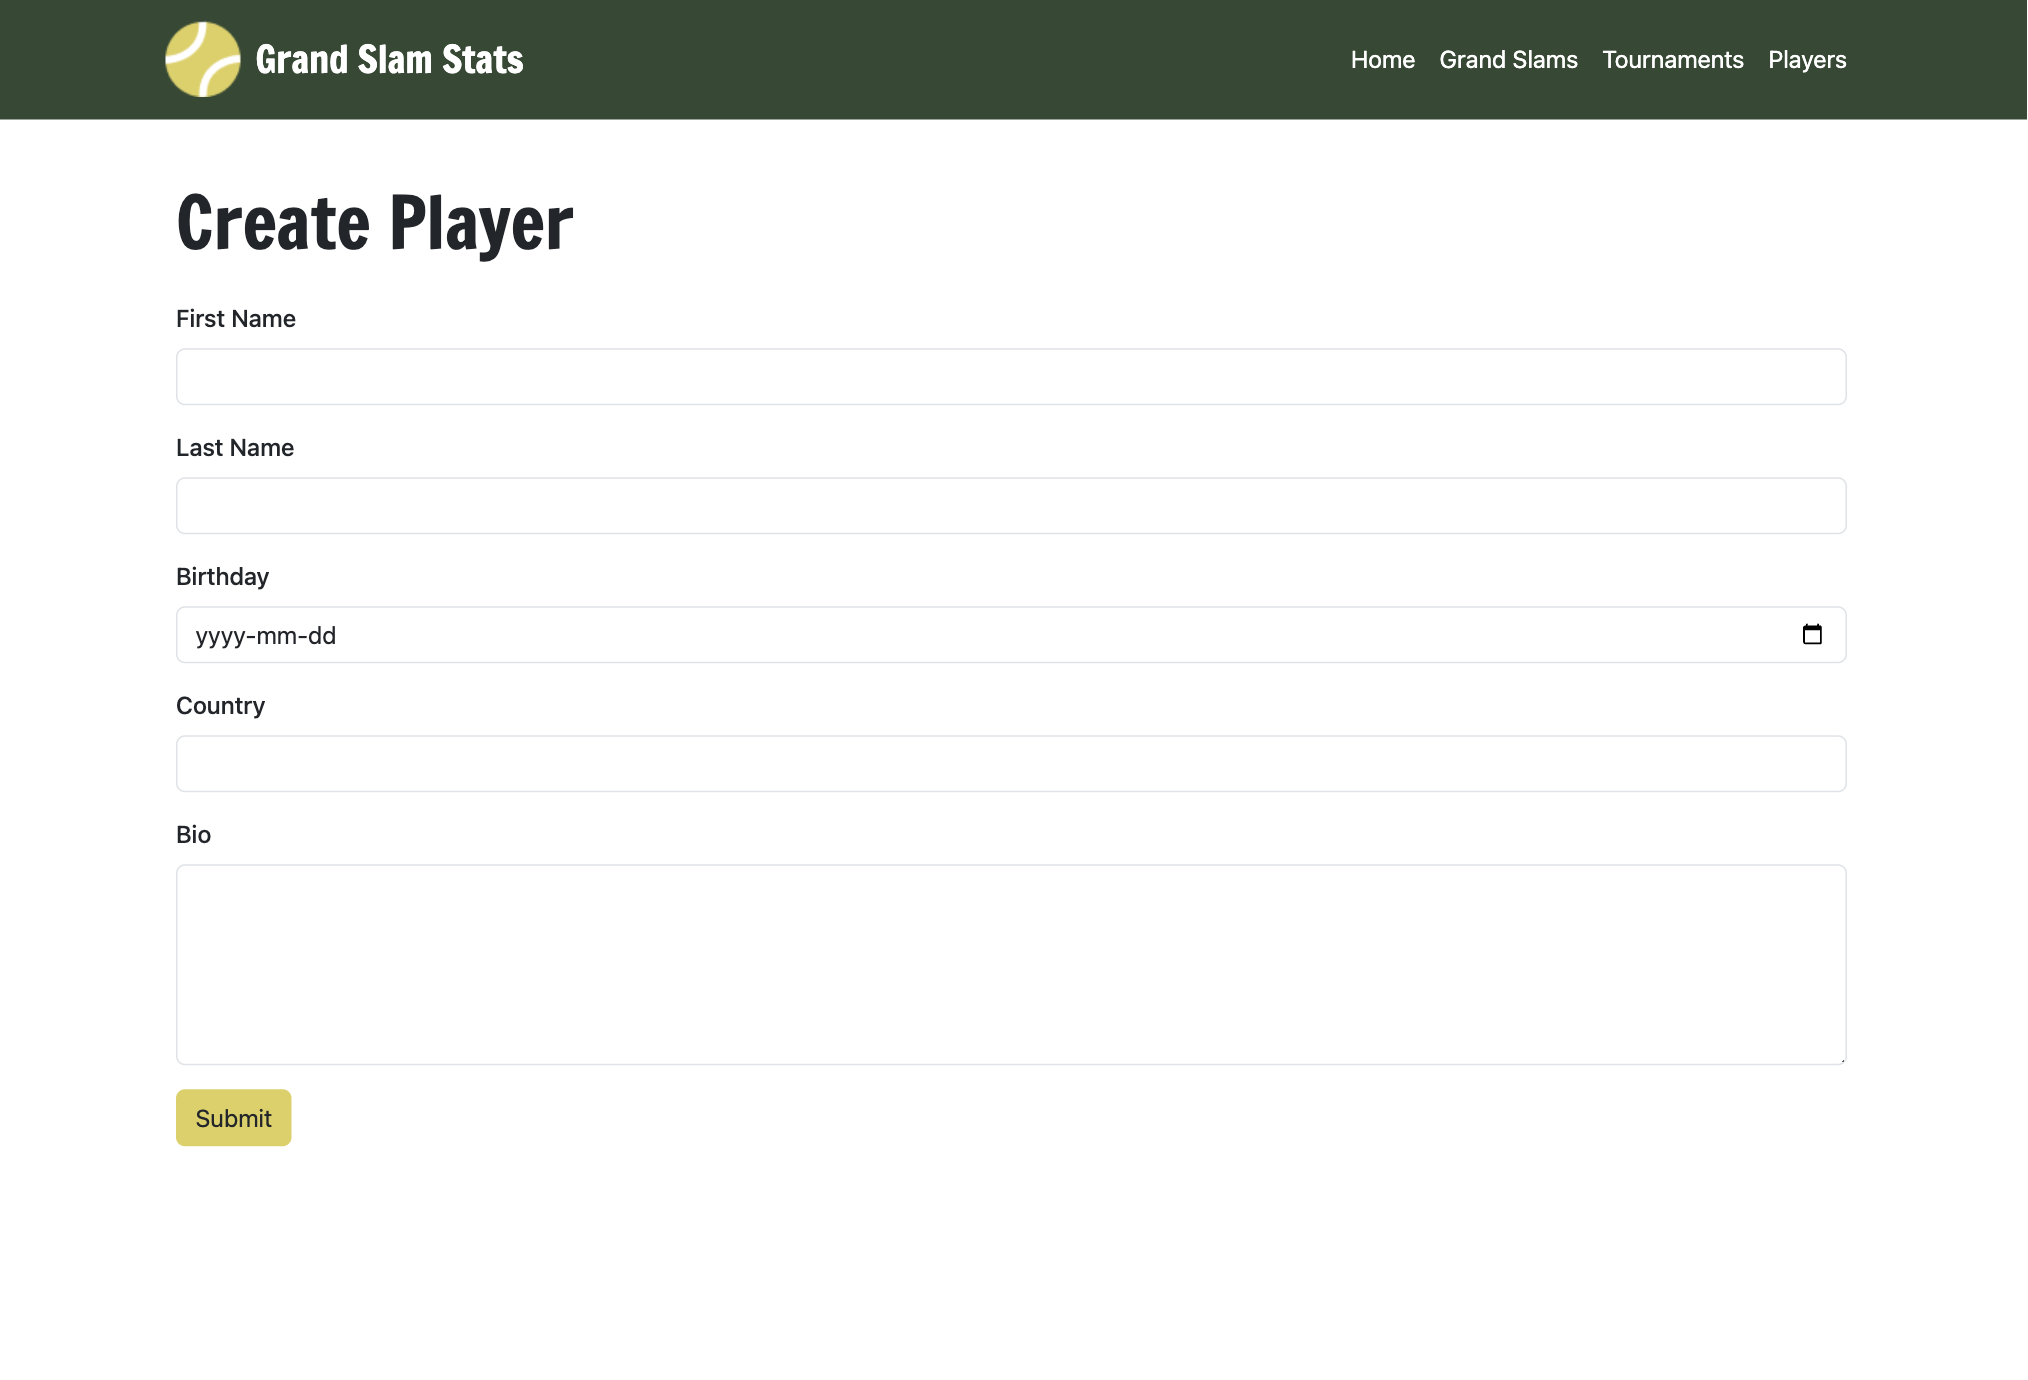This screenshot has width=2028, height=1380.
Task: Select the Last Name input field
Action: click(x=1010, y=505)
